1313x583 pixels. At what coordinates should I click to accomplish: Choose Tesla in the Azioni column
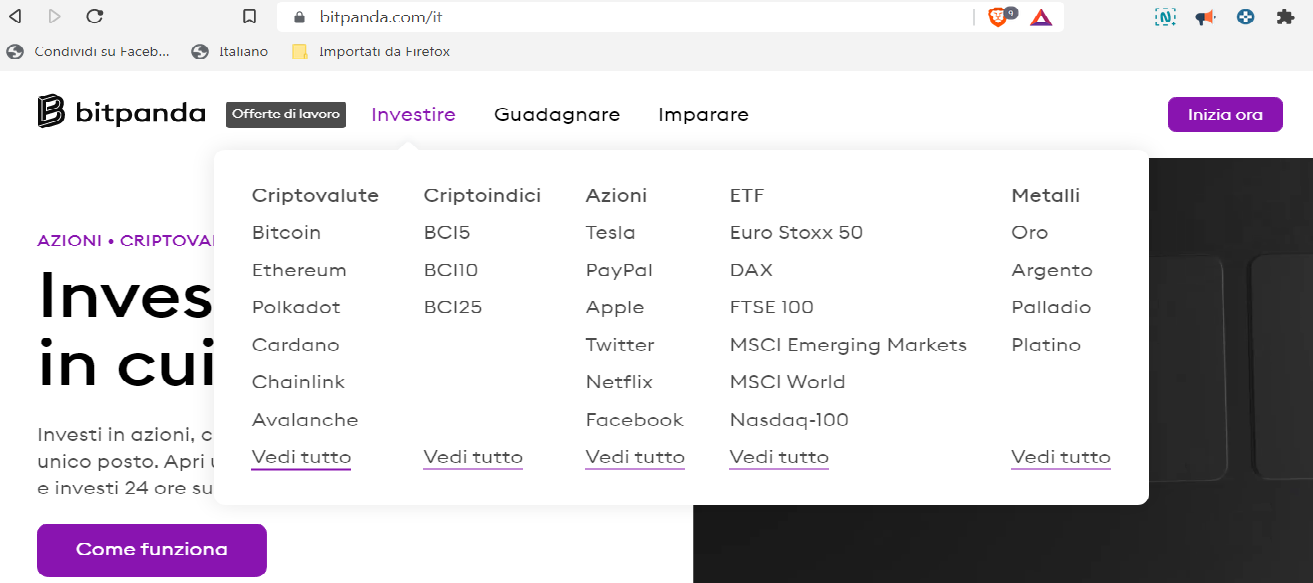click(610, 233)
